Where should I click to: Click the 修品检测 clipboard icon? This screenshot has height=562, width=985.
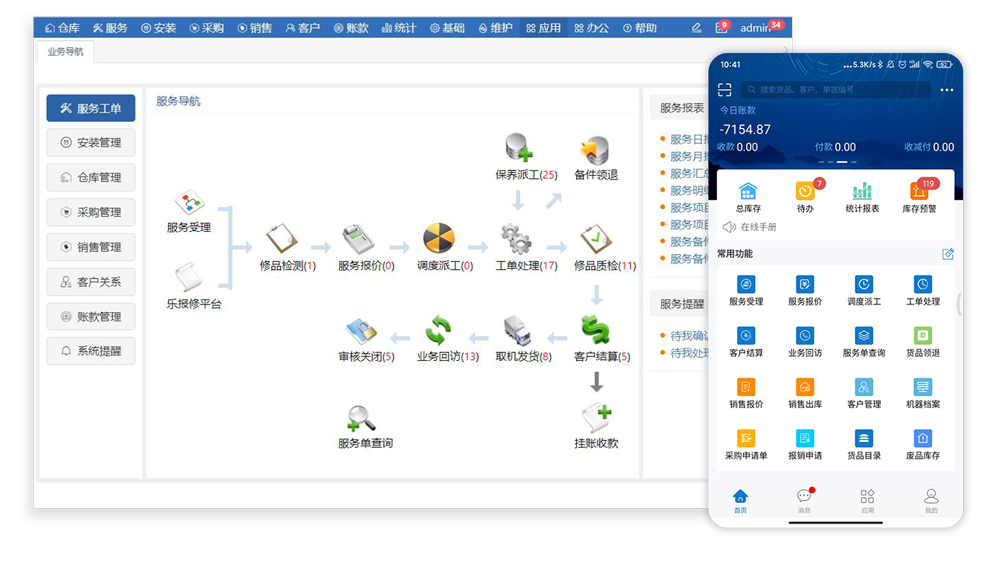click(x=282, y=240)
